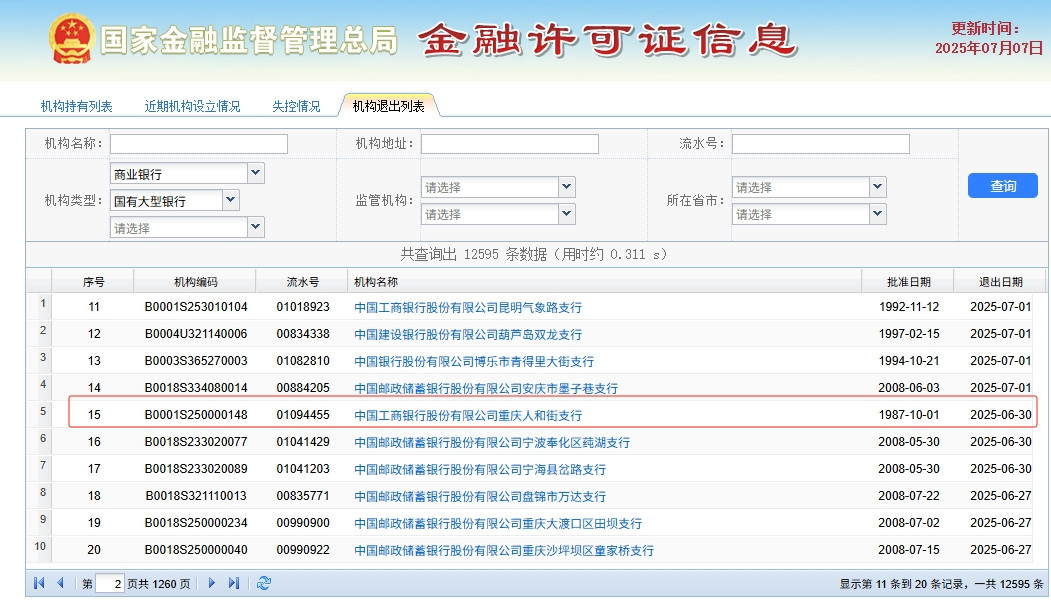The image size is (1051, 602).
Task: Click serial number 00835771
Action: point(303,495)
